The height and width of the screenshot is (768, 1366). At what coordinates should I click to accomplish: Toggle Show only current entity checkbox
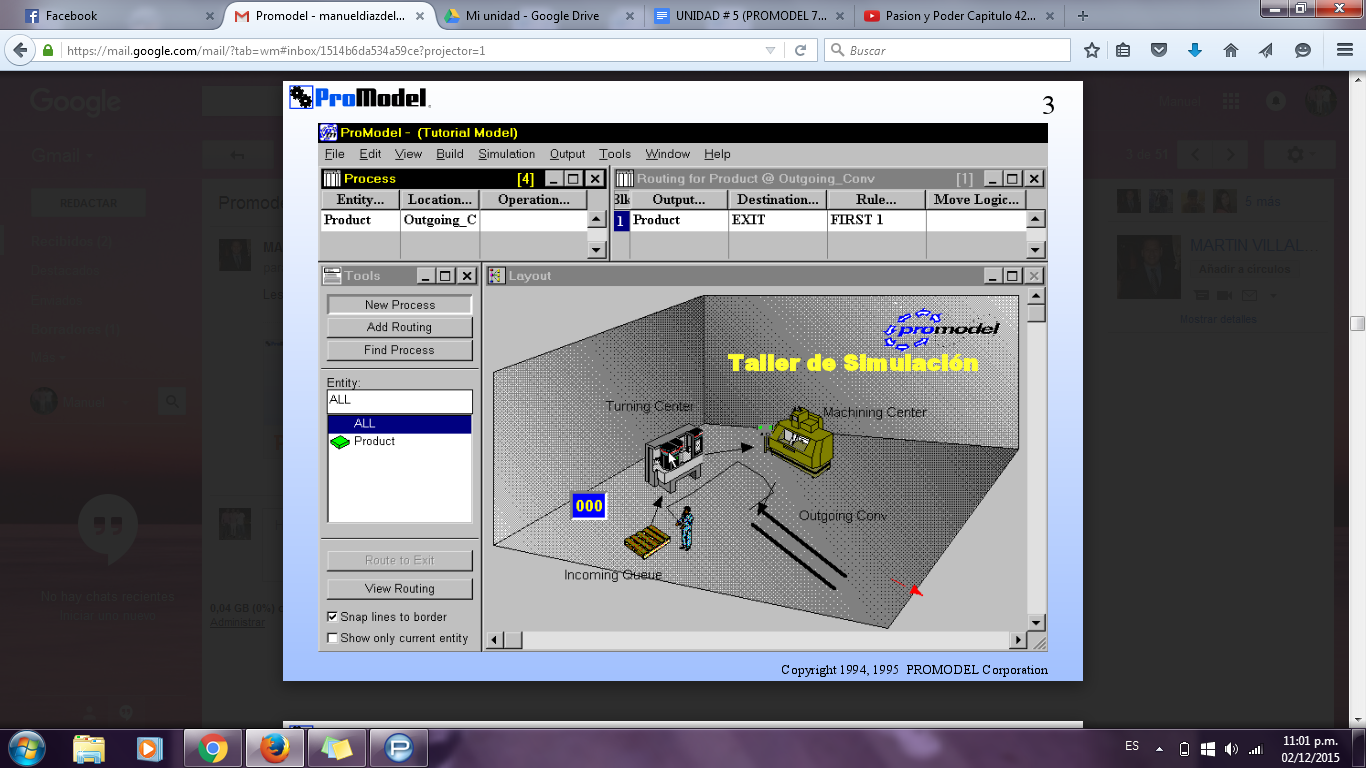tap(333, 638)
